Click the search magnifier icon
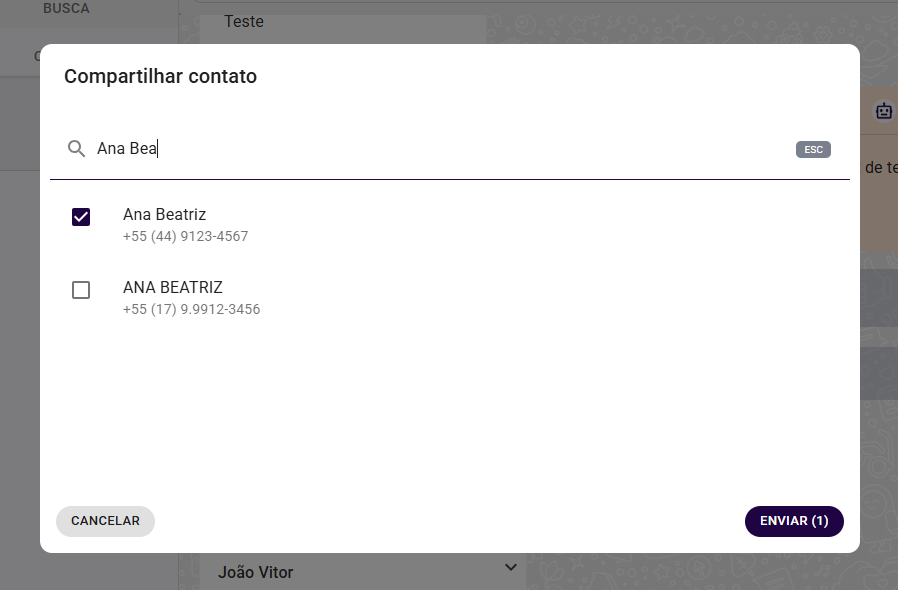Image resolution: width=898 pixels, height=590 pixels. 76,148
